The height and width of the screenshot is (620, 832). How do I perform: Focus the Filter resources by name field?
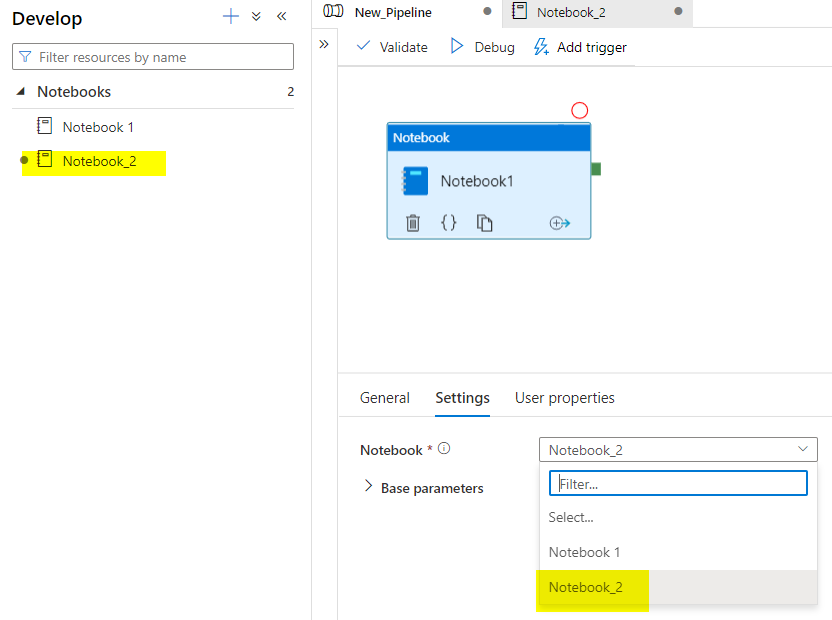pyautogui.click(x=160, y=57)
